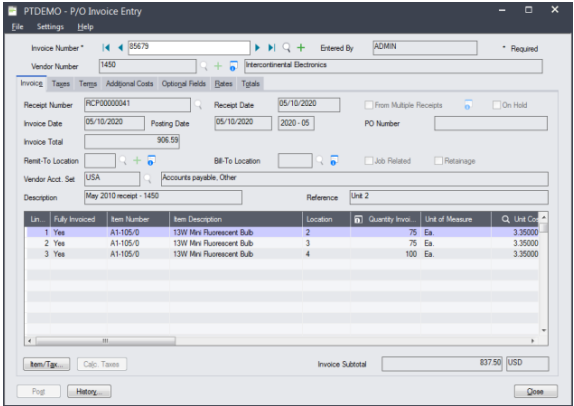Click the Post button

point(38,391)
